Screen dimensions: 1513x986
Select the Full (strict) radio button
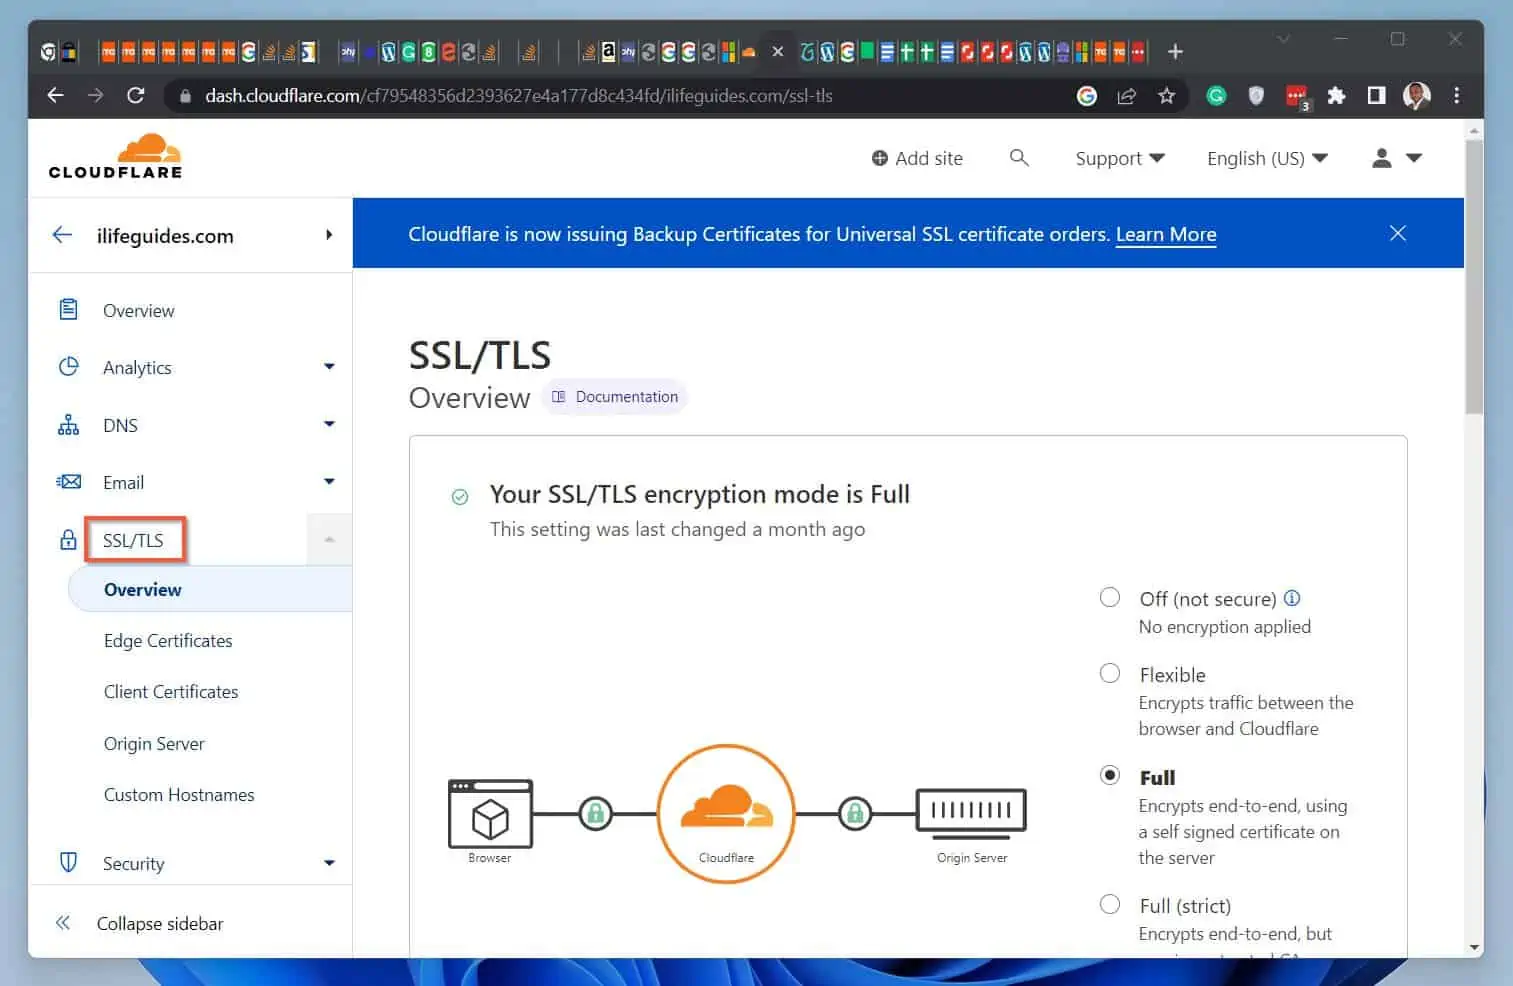point(1110,904)
